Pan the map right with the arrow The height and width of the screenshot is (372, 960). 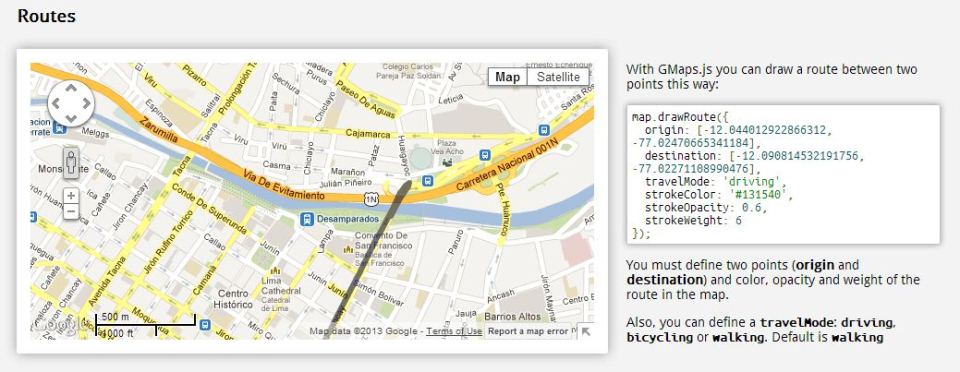[86, 103]
